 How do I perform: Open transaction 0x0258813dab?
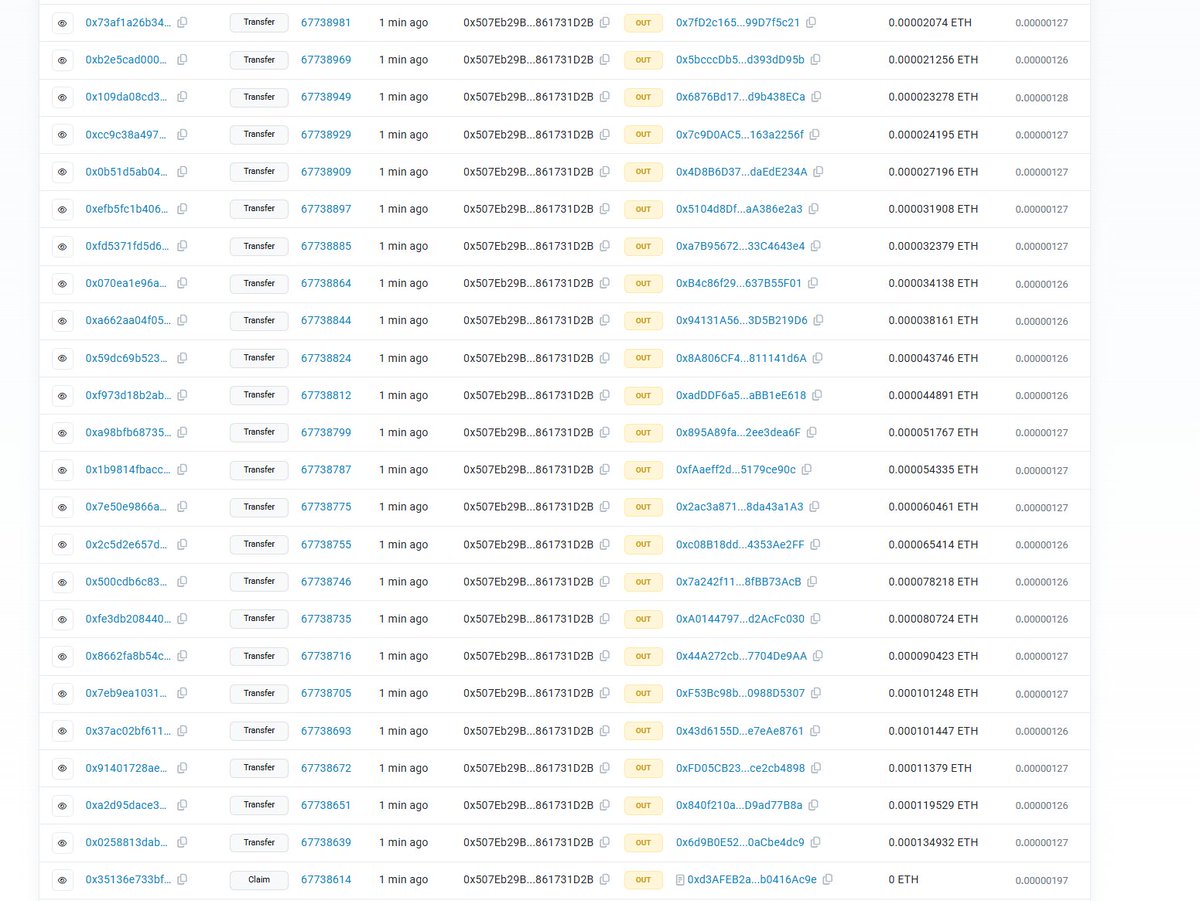pos(128,843)
